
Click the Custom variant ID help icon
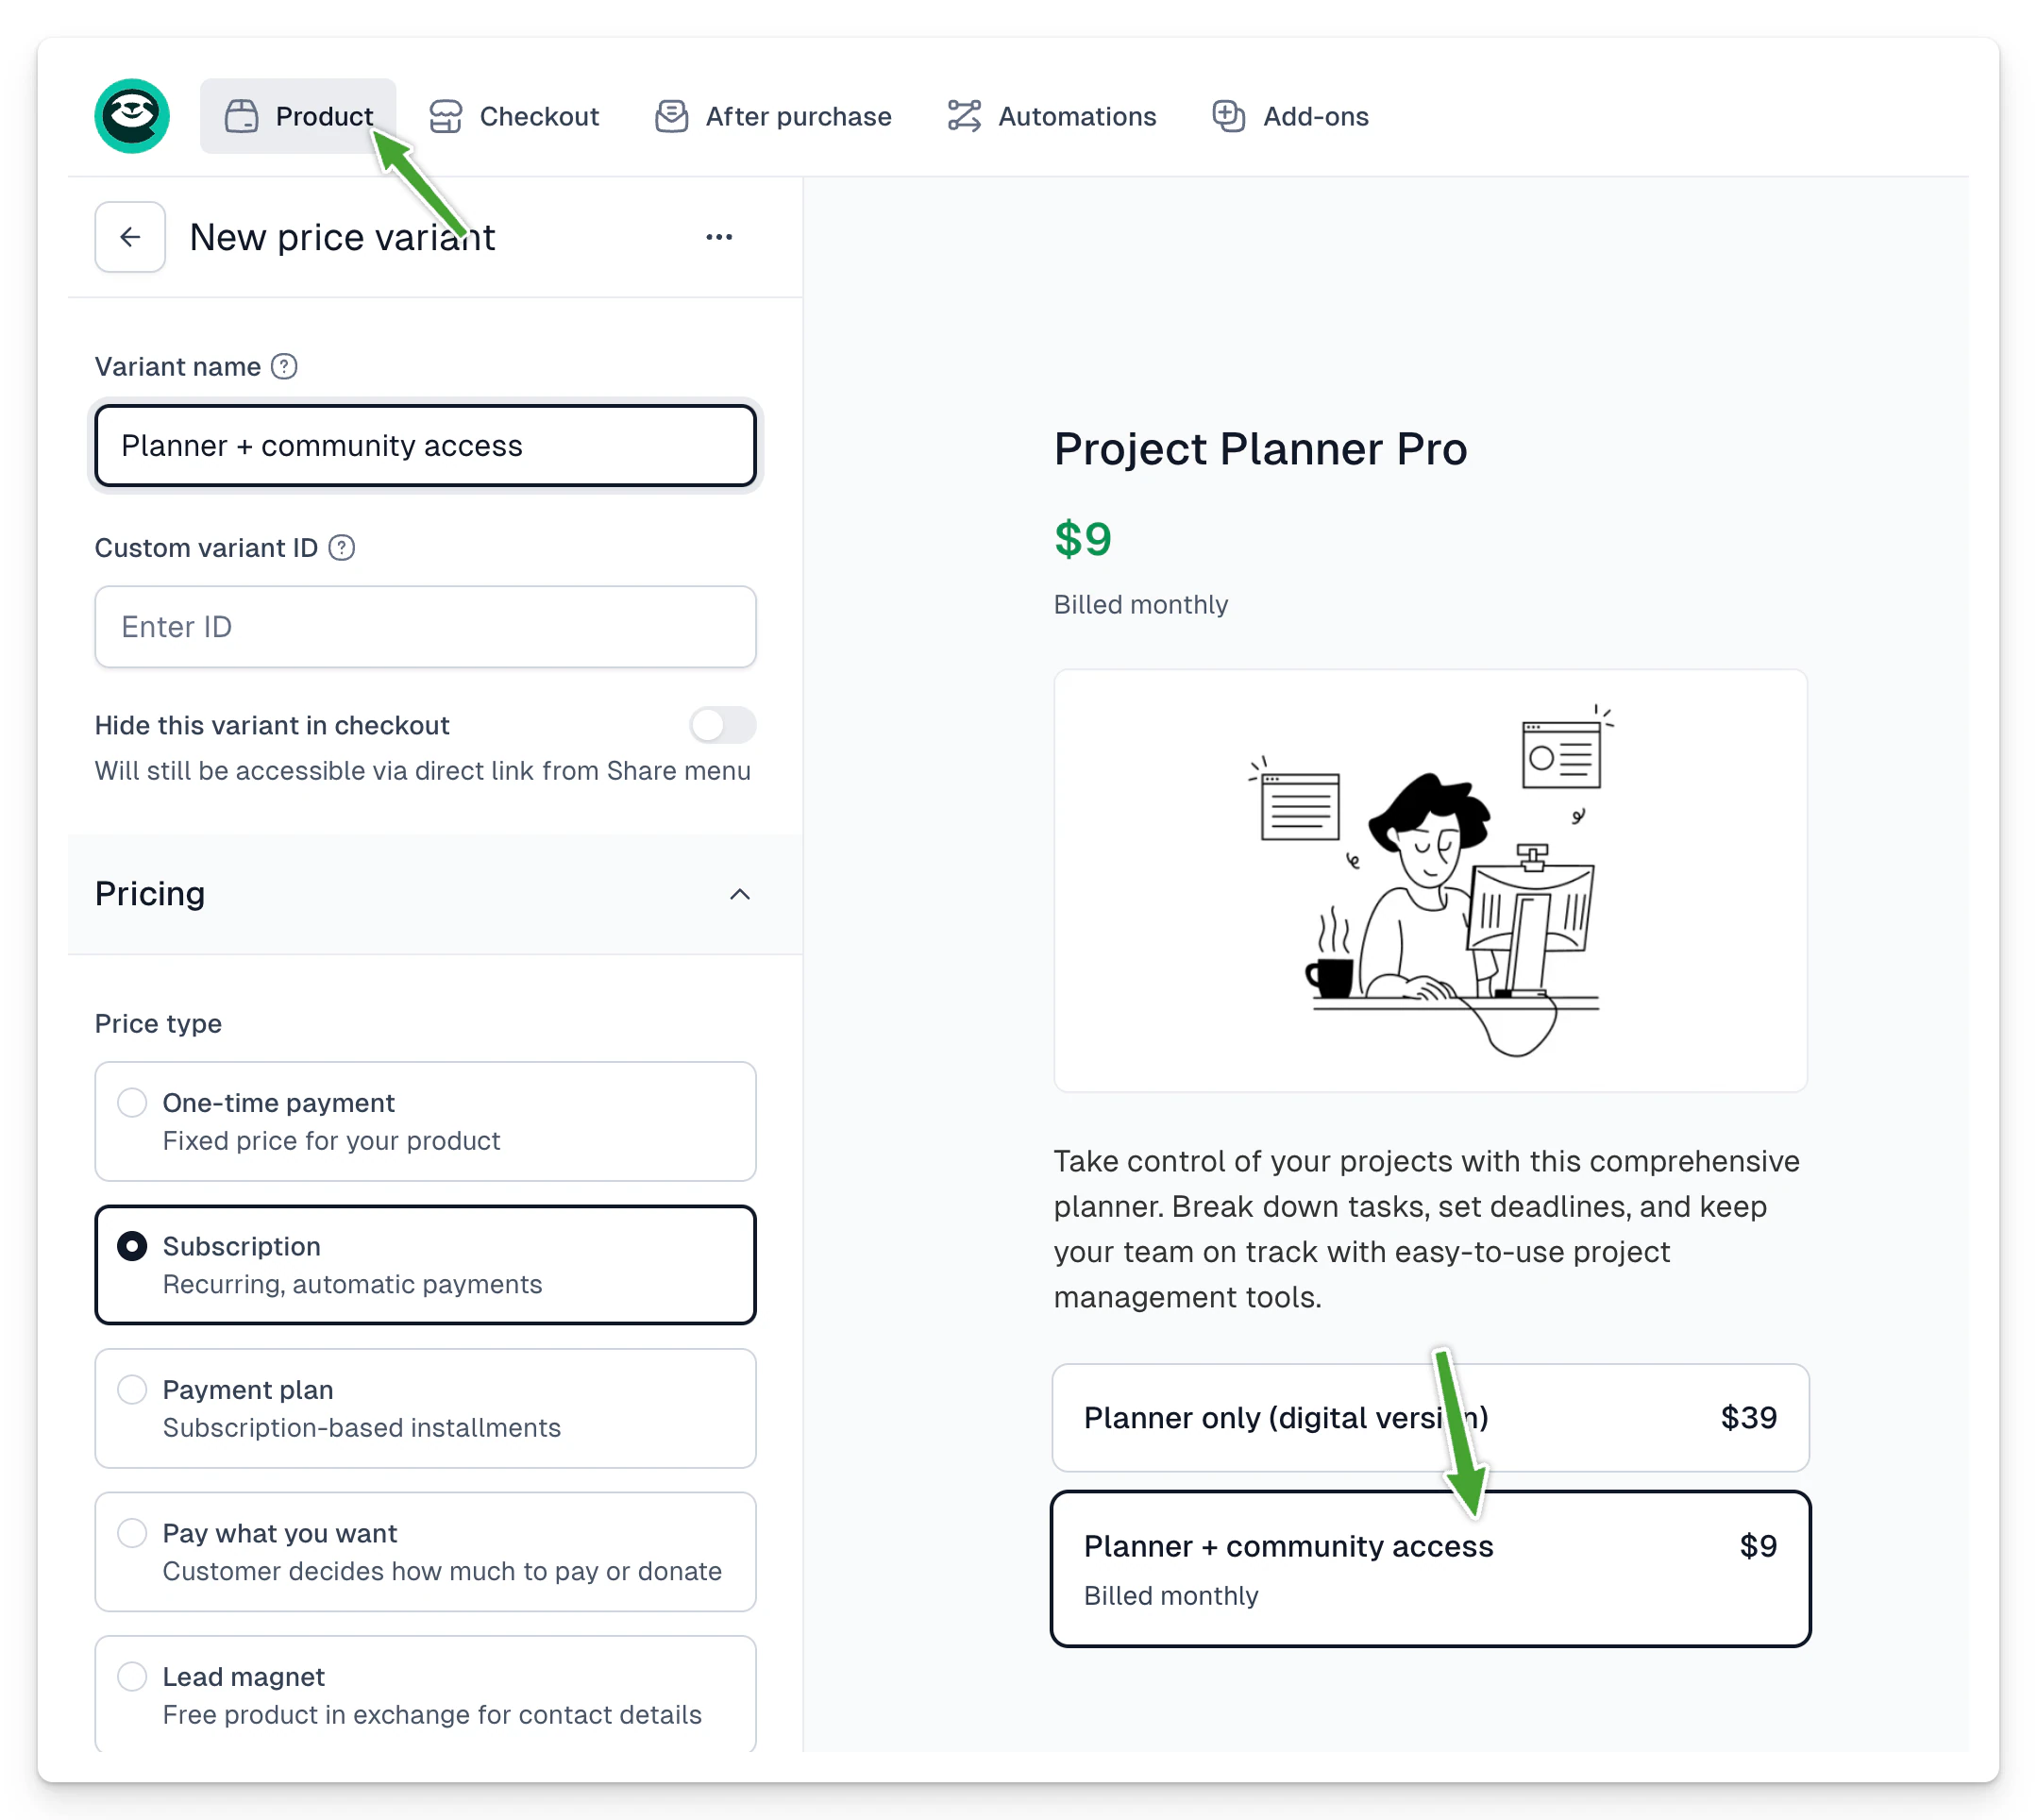[x=342, y=548]
